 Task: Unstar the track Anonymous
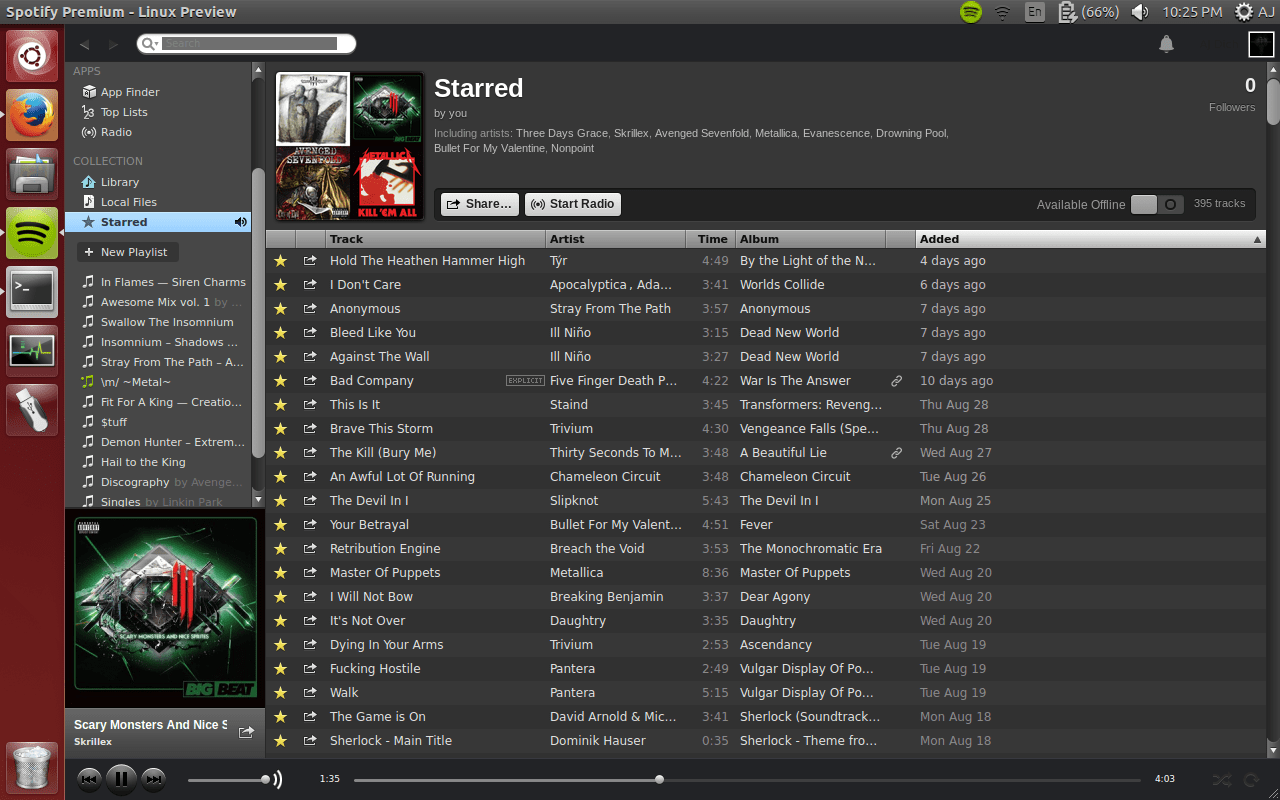coord(281,309)
